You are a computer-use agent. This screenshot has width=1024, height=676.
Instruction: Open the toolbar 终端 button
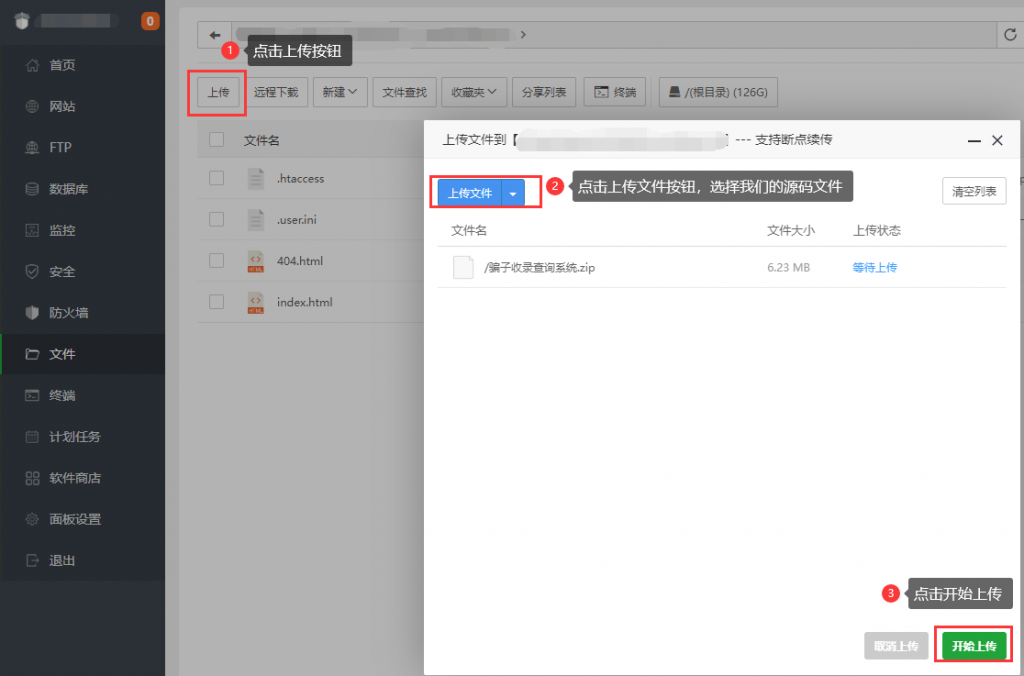615,92
